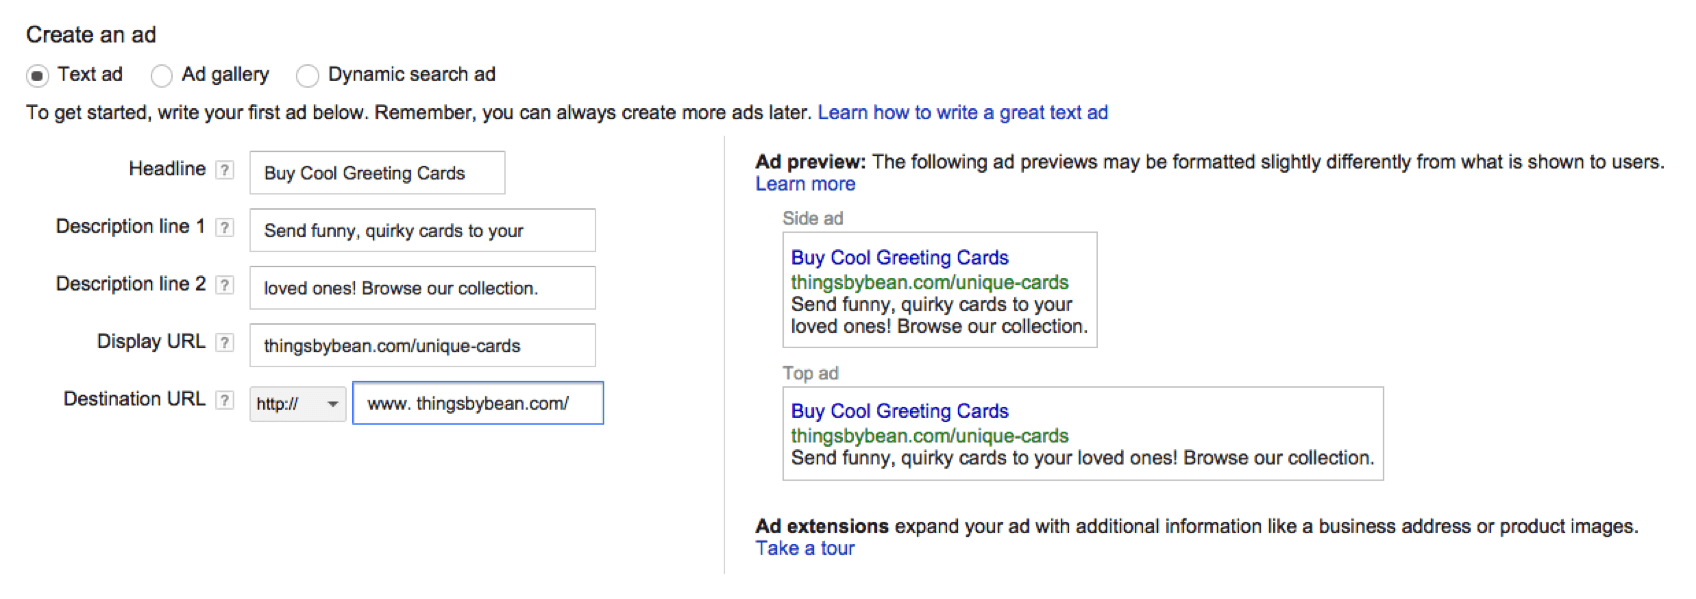The height and width of the screenshot is (599, 1696).
Task: Click the Display URL input field
Action: (x=422, y=346)
